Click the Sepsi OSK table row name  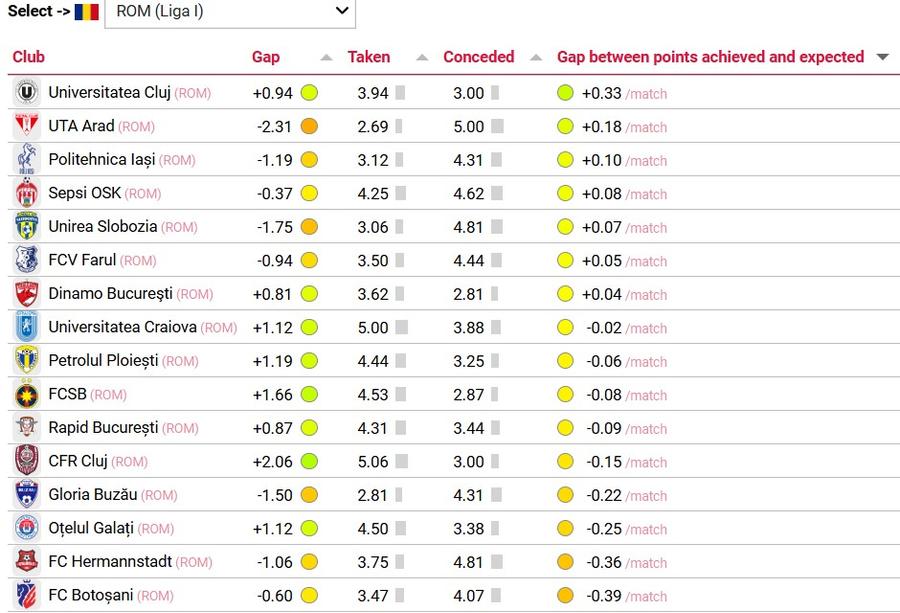(84, 193)
